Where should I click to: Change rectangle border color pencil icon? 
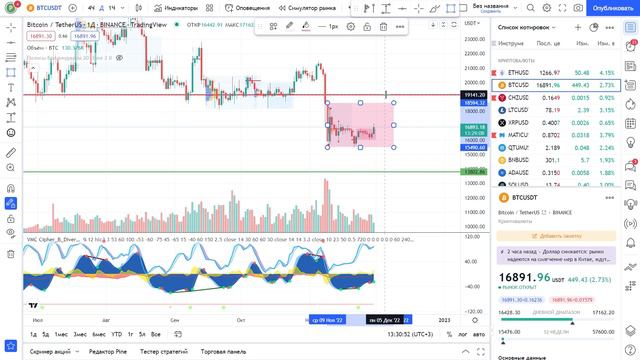click(x=289, y=27)
